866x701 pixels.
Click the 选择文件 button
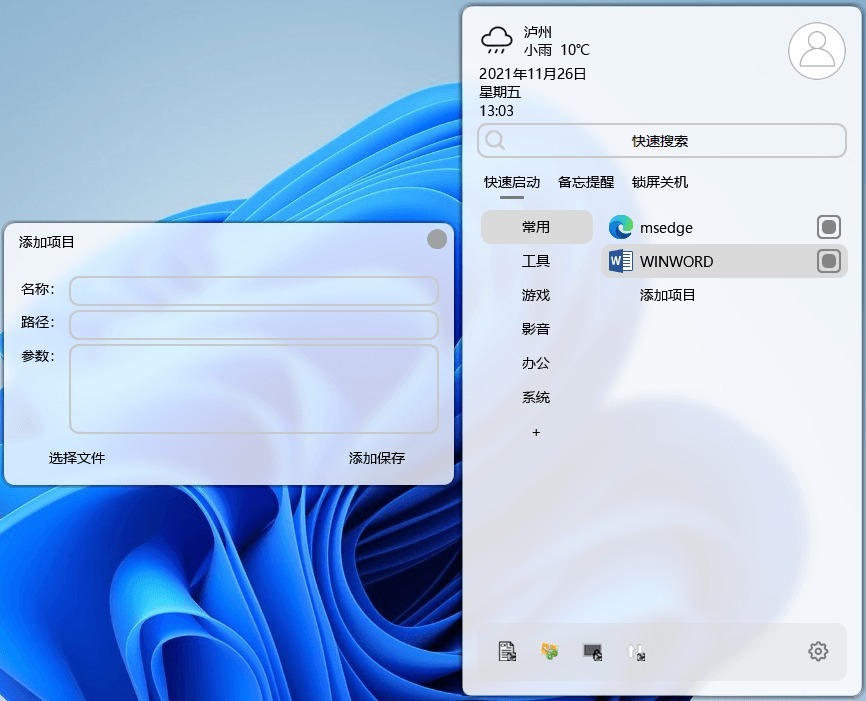point(77,458)
